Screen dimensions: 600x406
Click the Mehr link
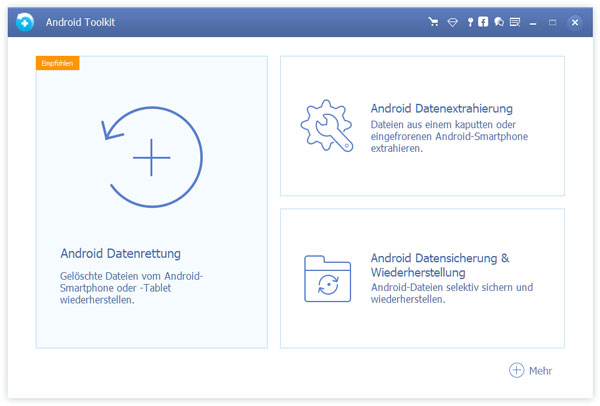pos(540,371)
